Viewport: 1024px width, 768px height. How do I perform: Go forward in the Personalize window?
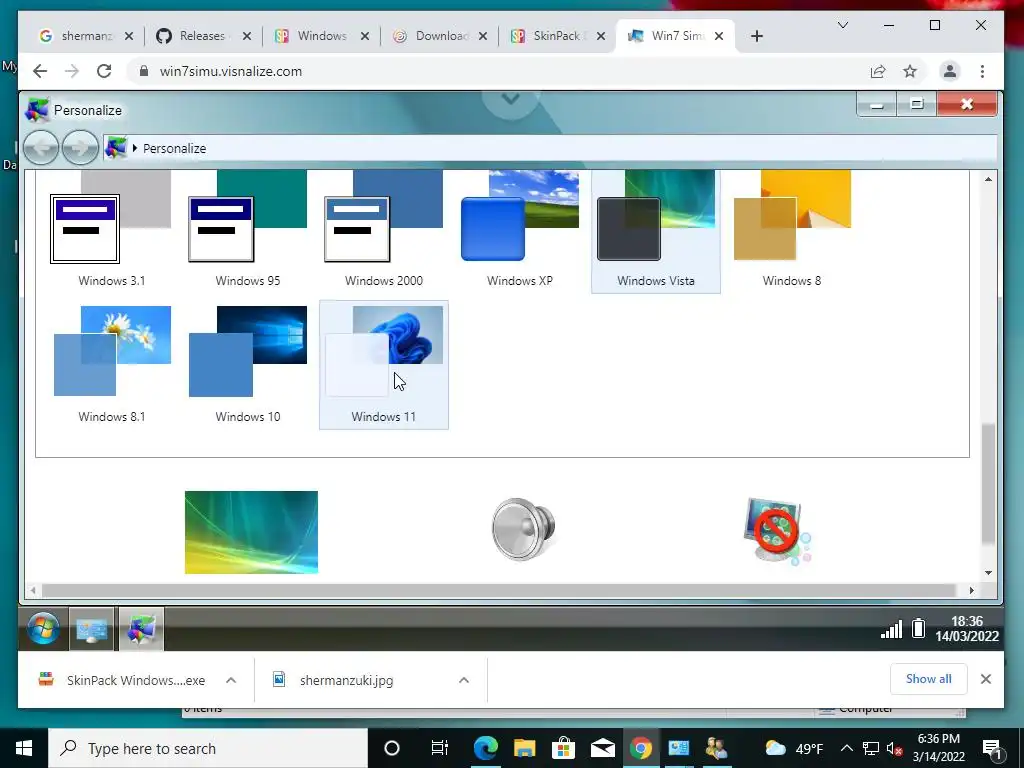click(80, 148)
